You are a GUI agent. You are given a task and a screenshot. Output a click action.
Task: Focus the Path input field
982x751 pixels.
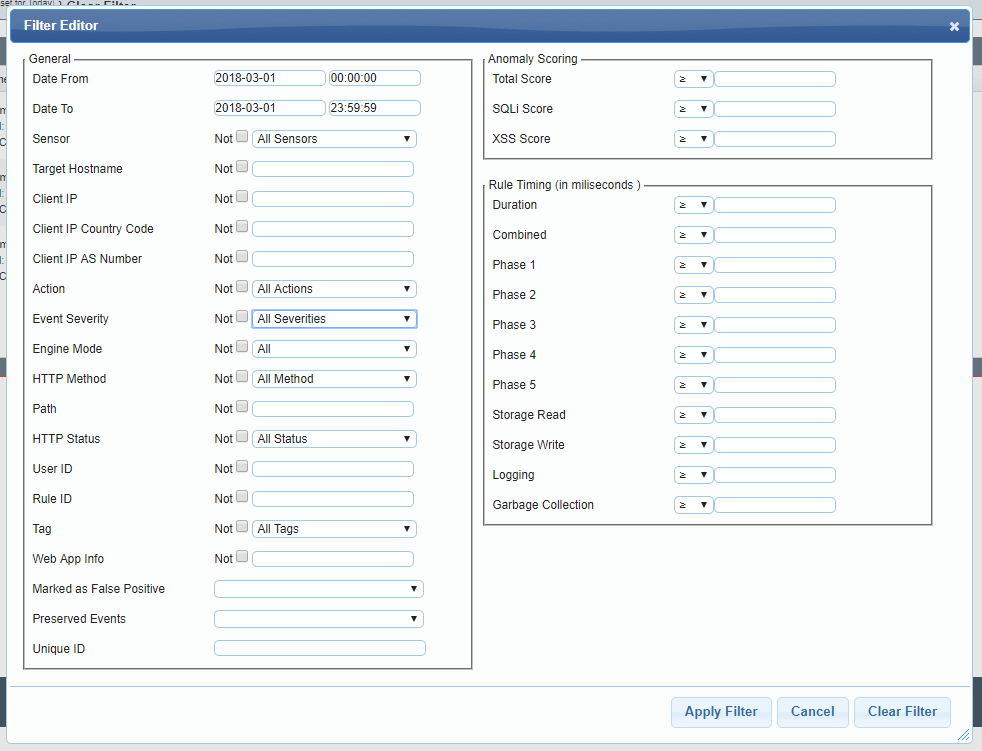tap(333, 409)
